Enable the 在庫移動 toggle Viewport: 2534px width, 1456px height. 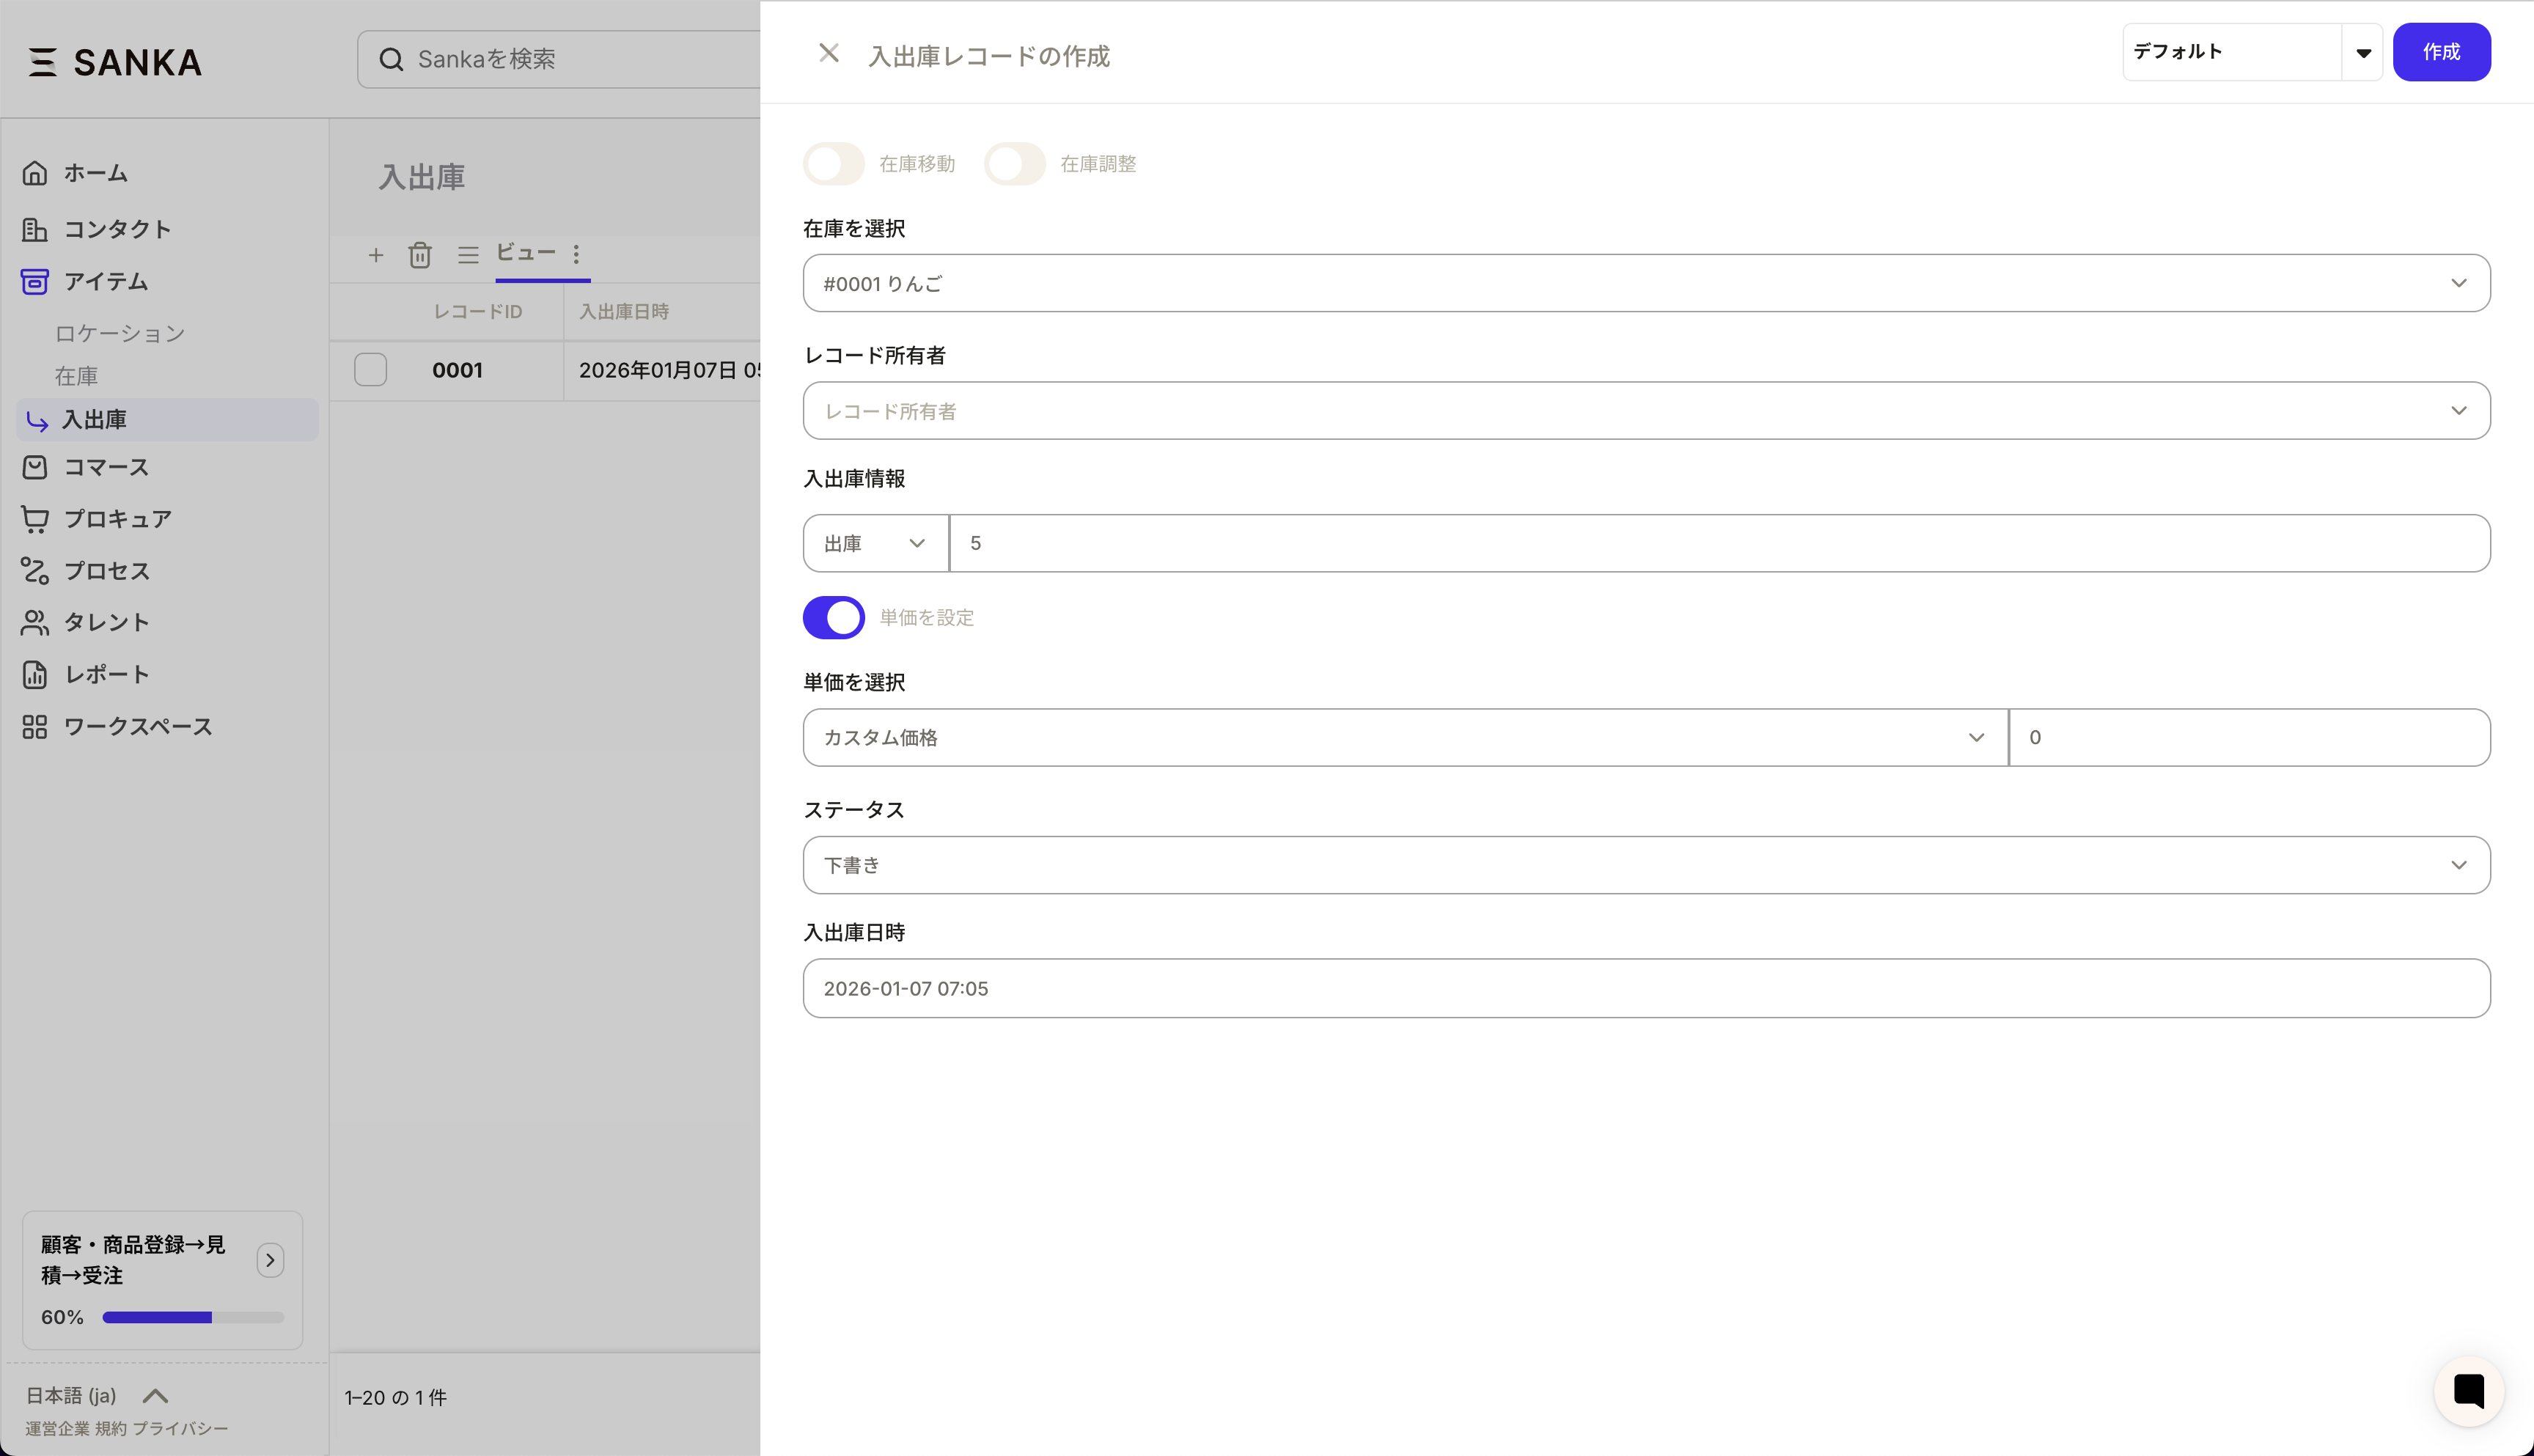coord(834,164)
